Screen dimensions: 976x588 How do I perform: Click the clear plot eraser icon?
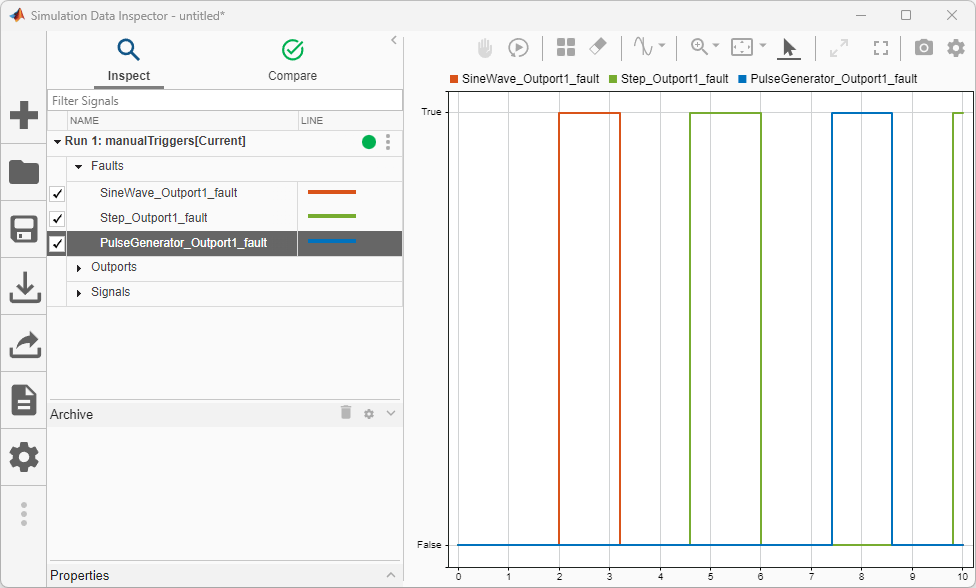pyautogui.click(x=598, y=47)
